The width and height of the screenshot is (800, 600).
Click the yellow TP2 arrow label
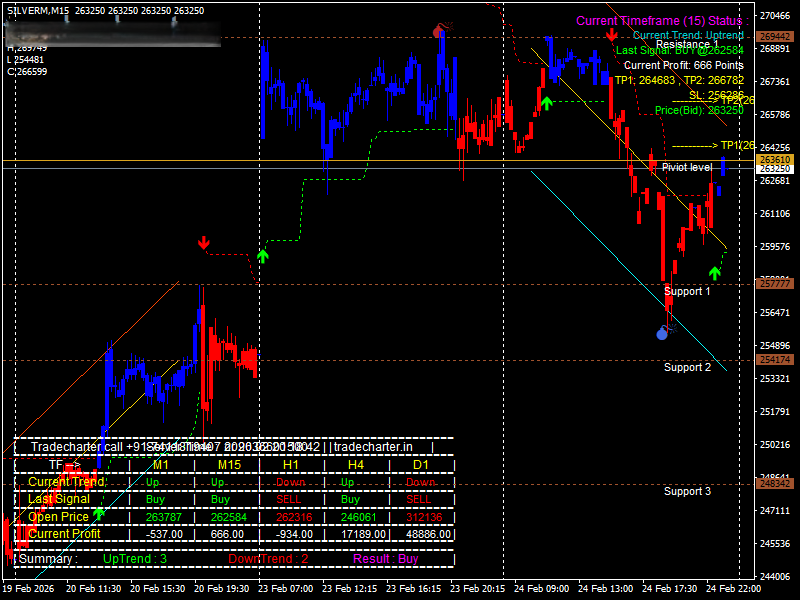[x=713, y=101]
